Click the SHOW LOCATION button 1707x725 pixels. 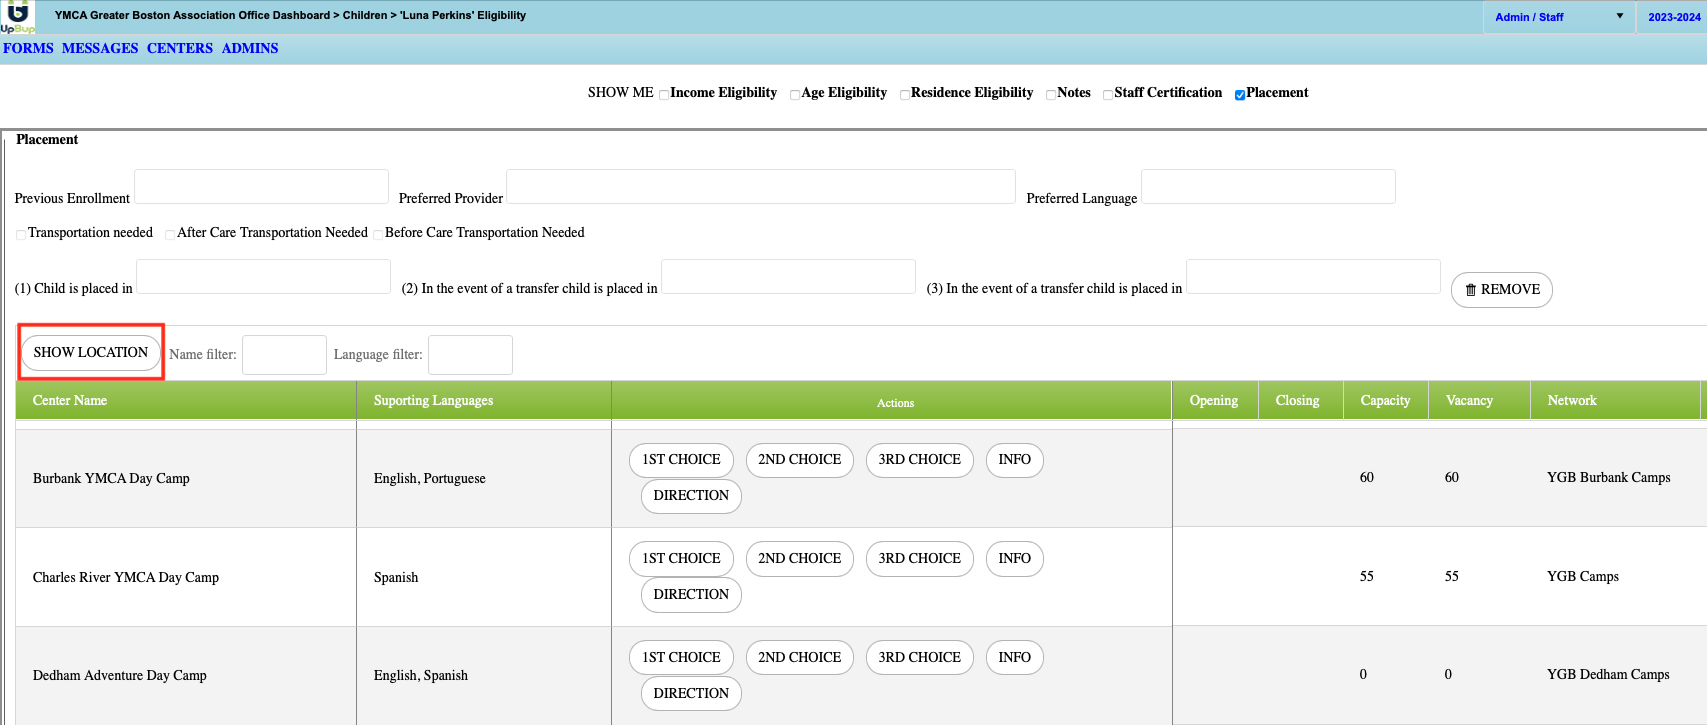(91, 353)
